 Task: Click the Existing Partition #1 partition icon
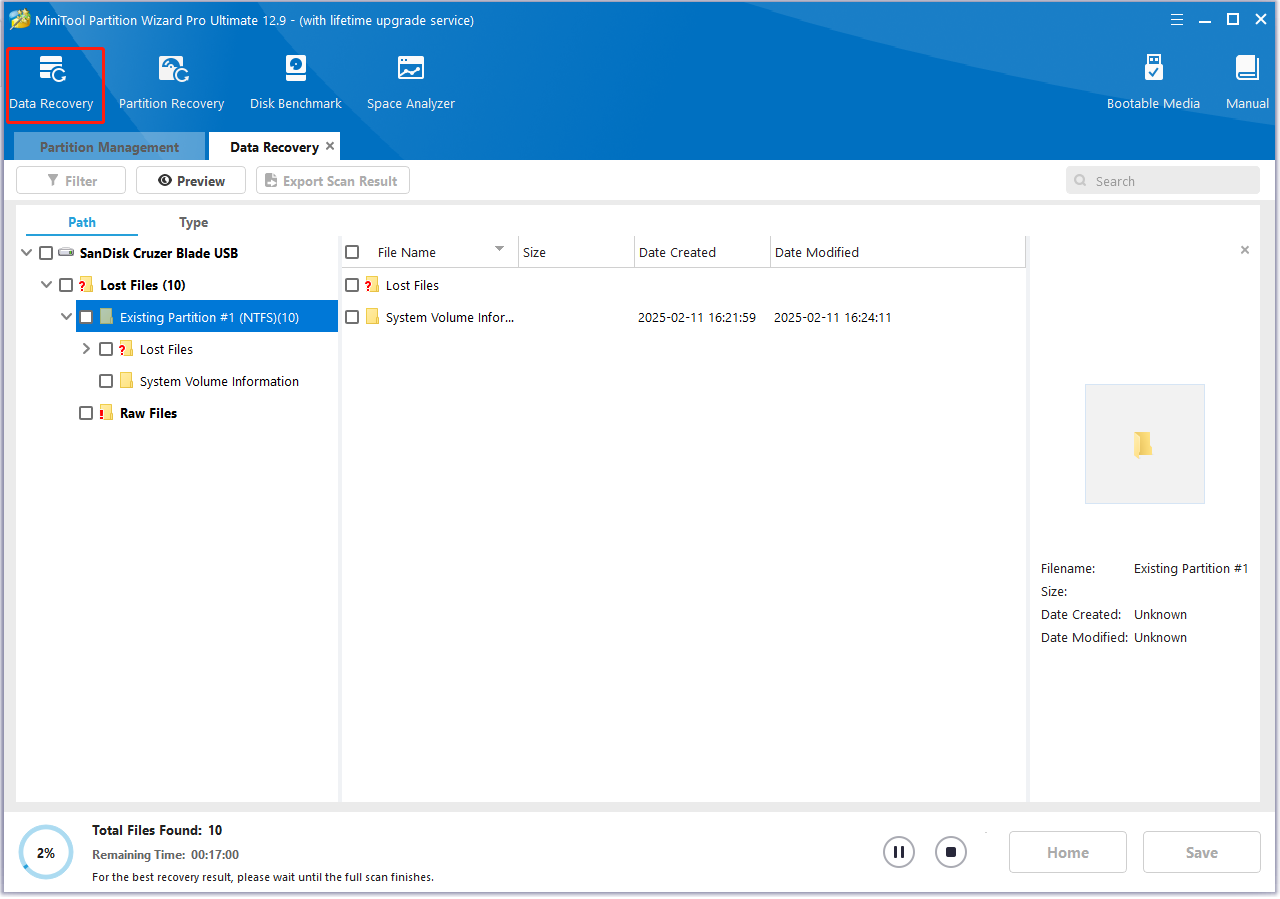click(106, 317)
